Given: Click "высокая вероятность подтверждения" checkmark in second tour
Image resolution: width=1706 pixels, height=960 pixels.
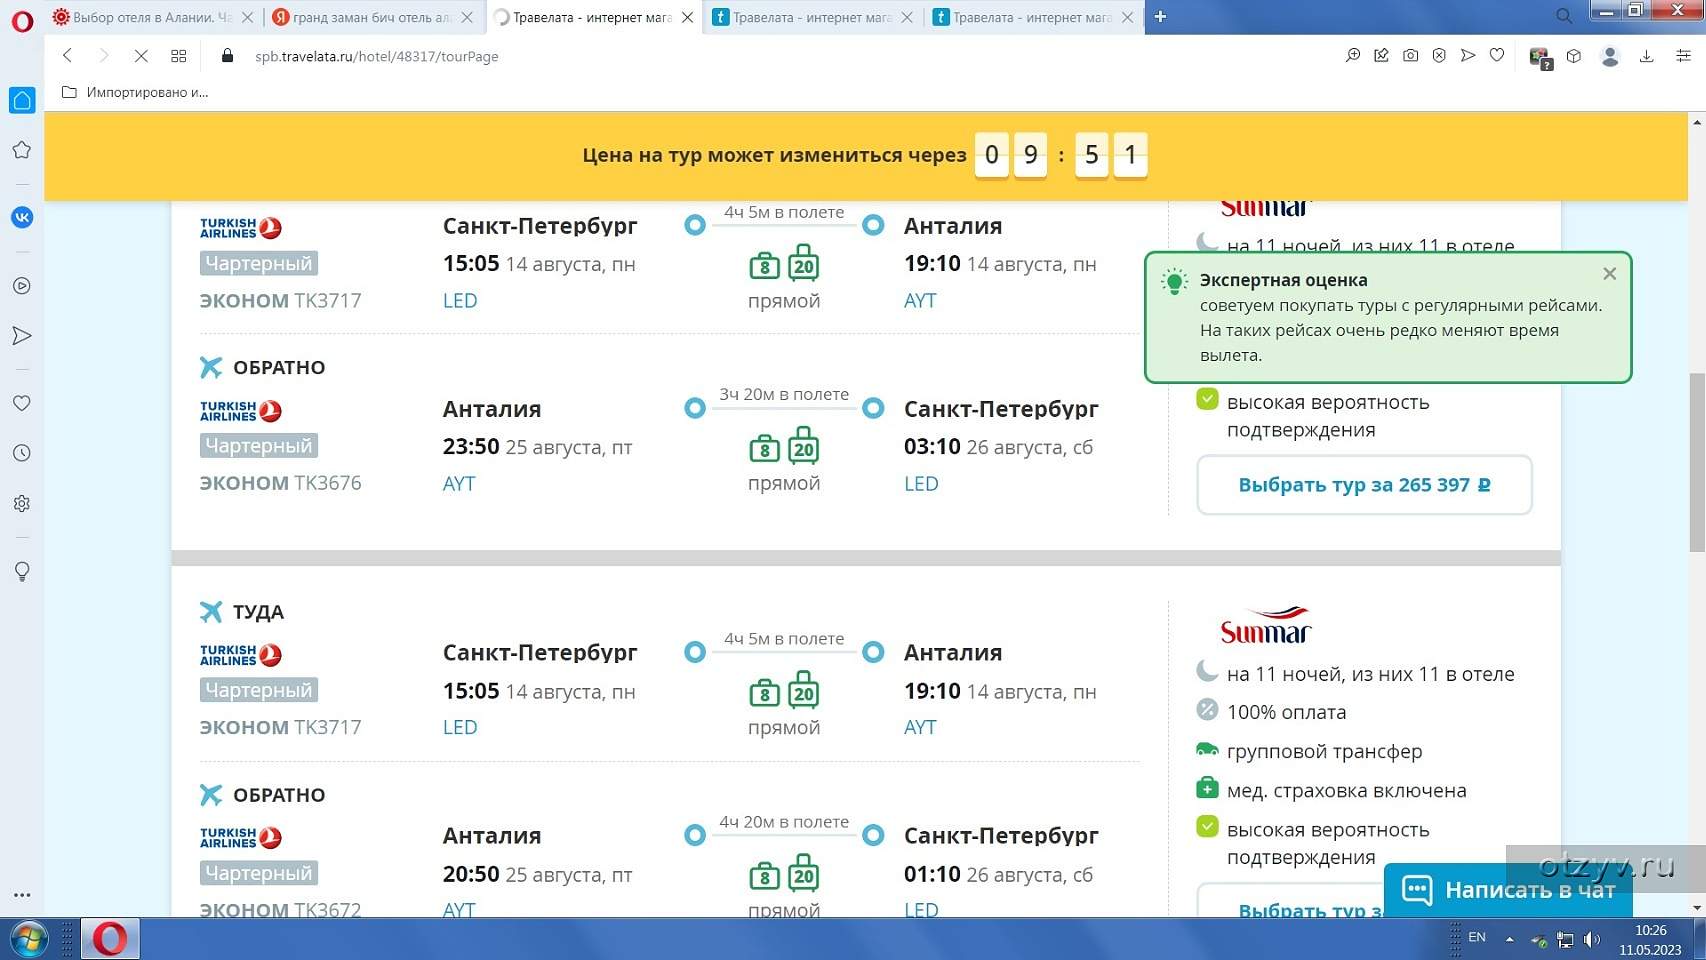Looking at the screenshot, I should (x=1207, y=827).
